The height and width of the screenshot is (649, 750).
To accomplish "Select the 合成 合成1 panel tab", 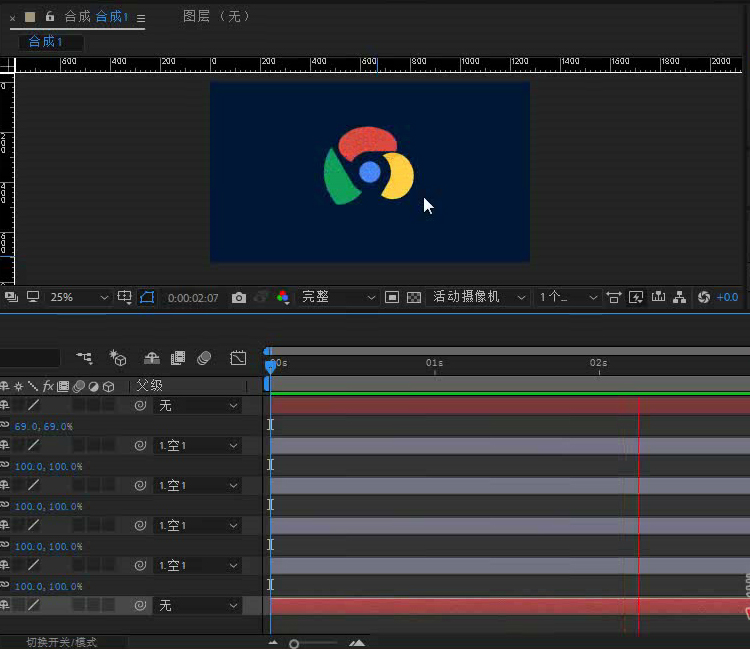I will [96, 17].
